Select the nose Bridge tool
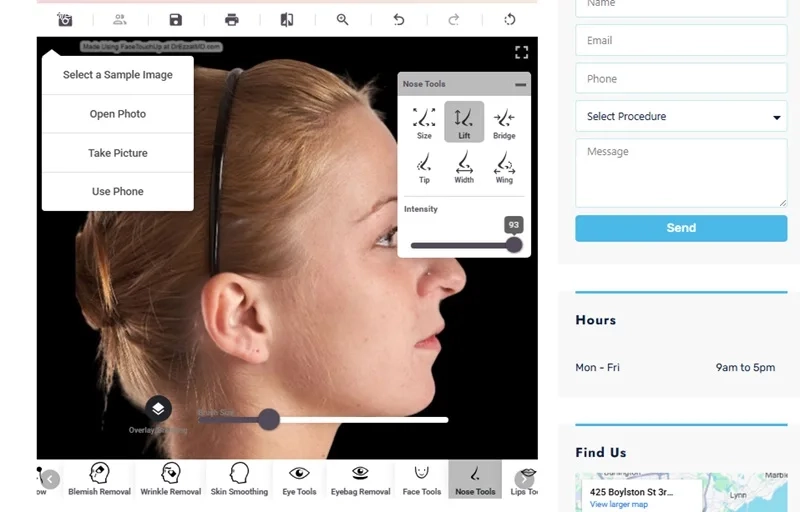800x512 pixels. click(x=504, y=122)
